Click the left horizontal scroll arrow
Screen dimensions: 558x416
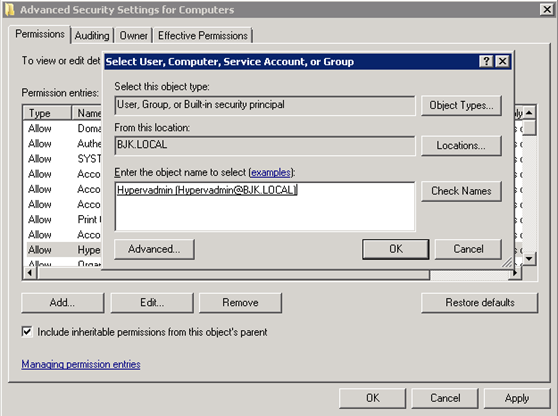pos(30,273)
